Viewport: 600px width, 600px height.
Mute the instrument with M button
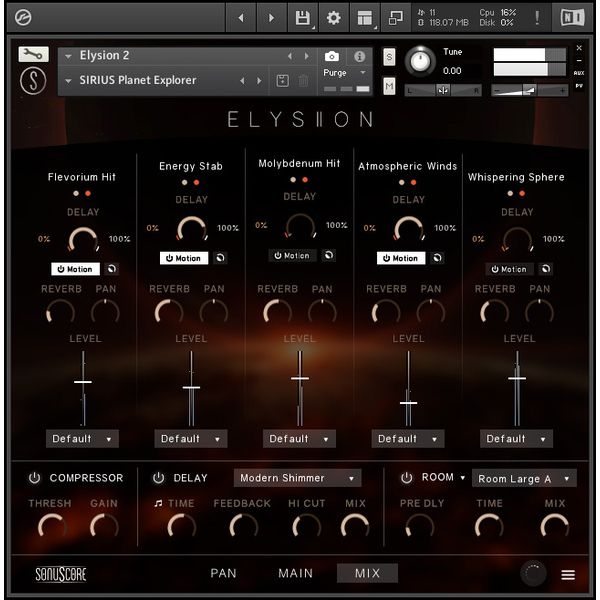[389, 86]
